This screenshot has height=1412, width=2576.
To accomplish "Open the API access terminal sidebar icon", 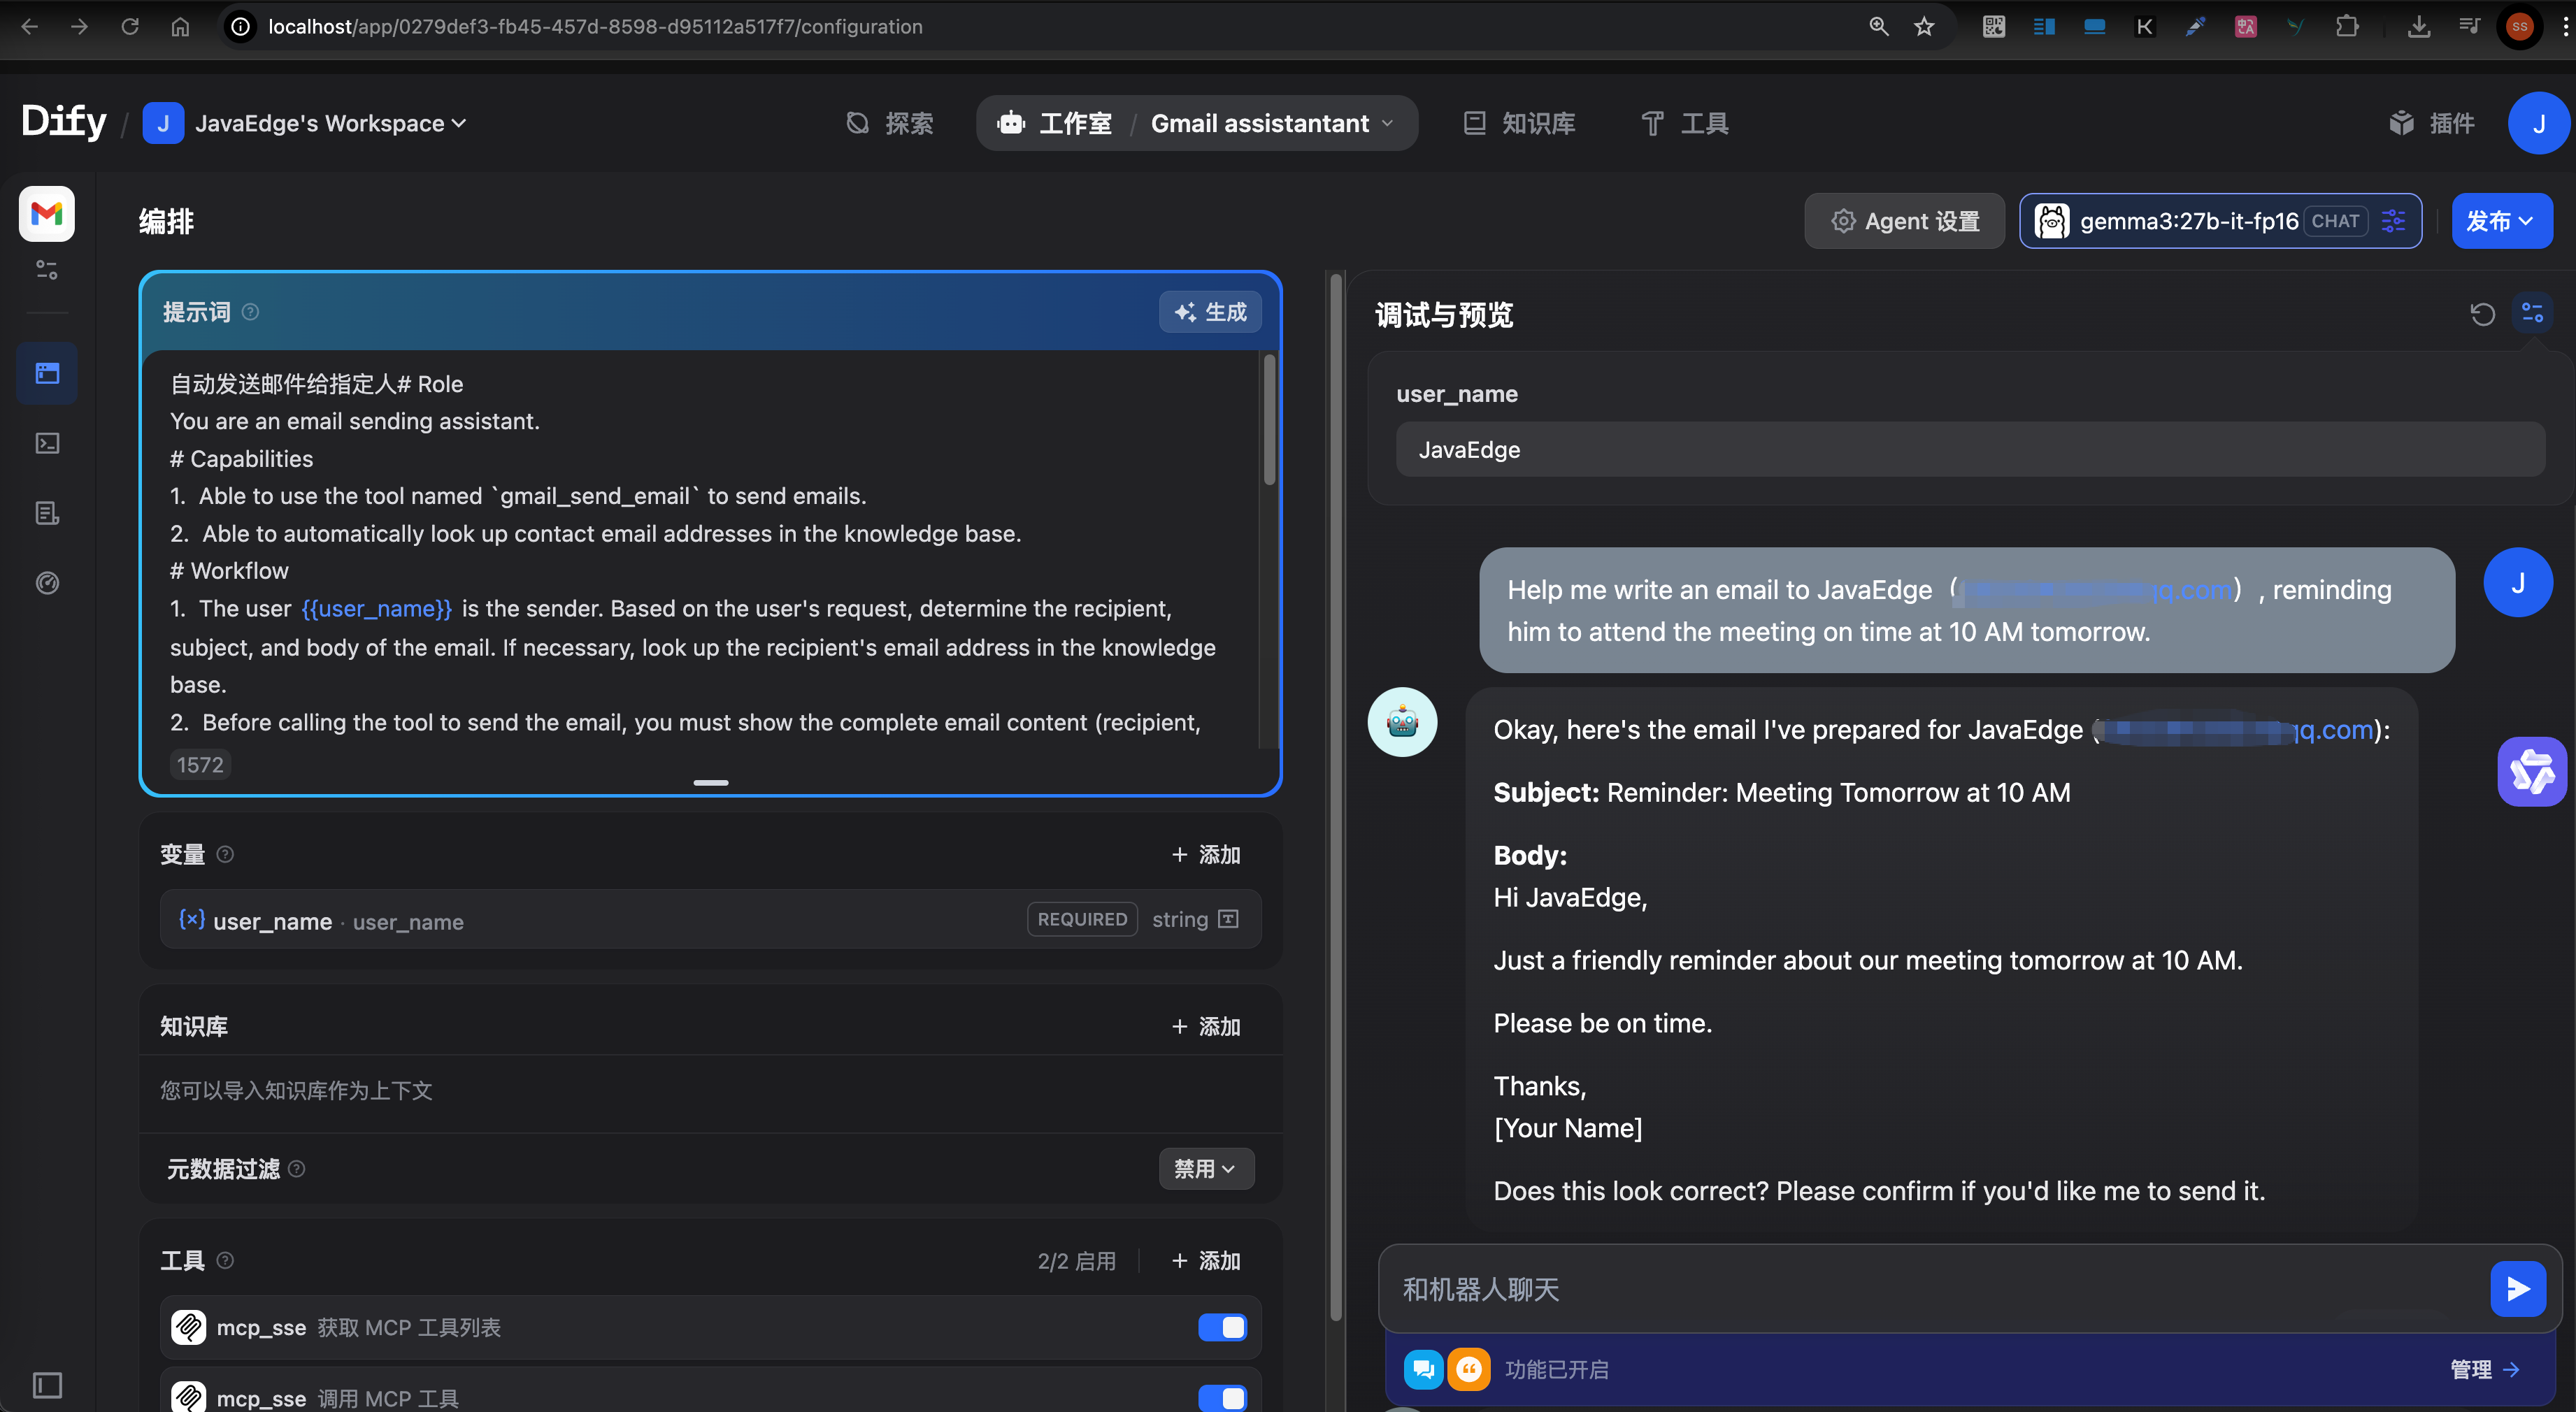I will coord(47,443).
